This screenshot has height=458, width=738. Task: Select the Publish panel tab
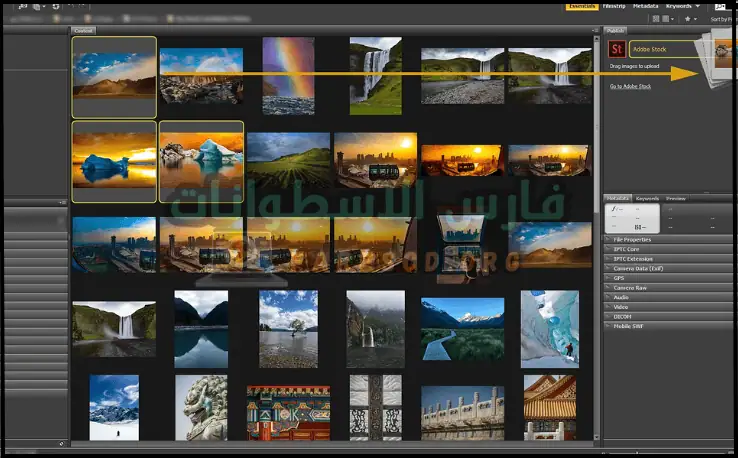click(616, 30)
